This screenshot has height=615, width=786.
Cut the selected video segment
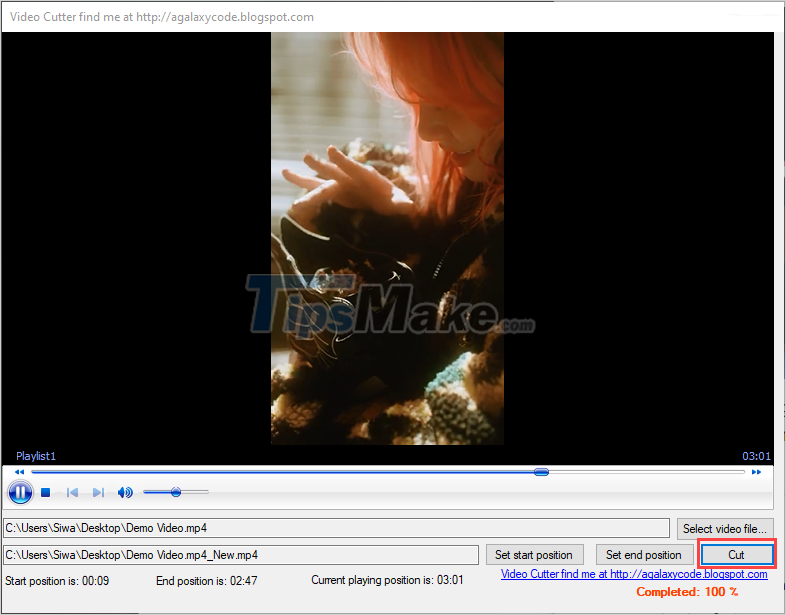(736, 555)
